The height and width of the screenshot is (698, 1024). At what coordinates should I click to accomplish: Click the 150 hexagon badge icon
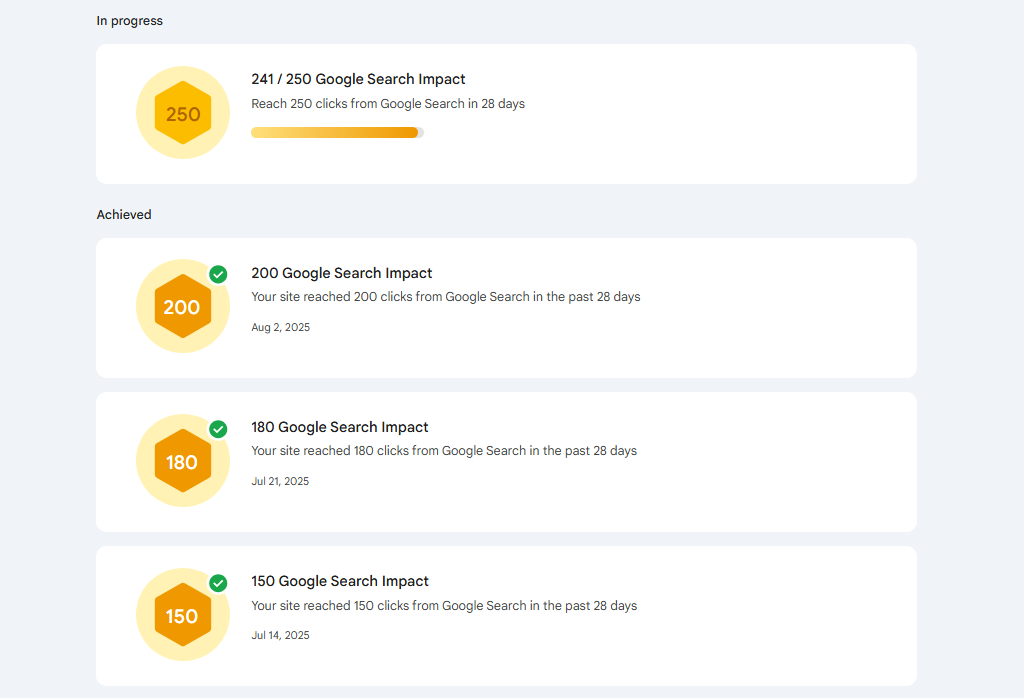click(183, 615)
